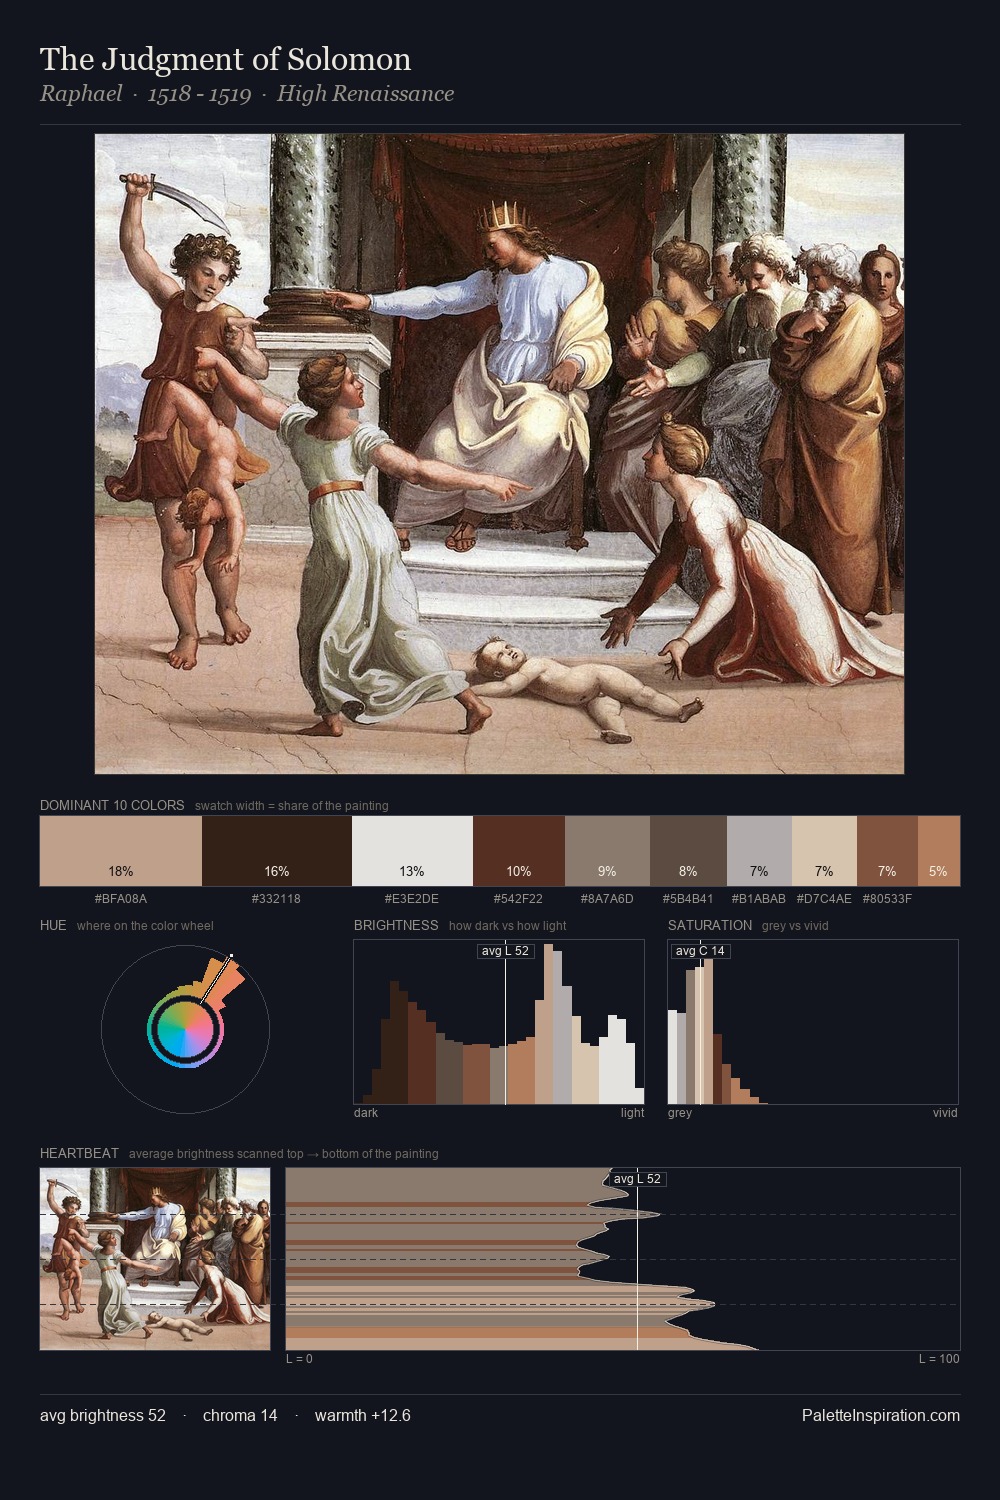Click the DOMINANT 10 COLORS heading
1000x1500 pixels.
coord(112,805)
